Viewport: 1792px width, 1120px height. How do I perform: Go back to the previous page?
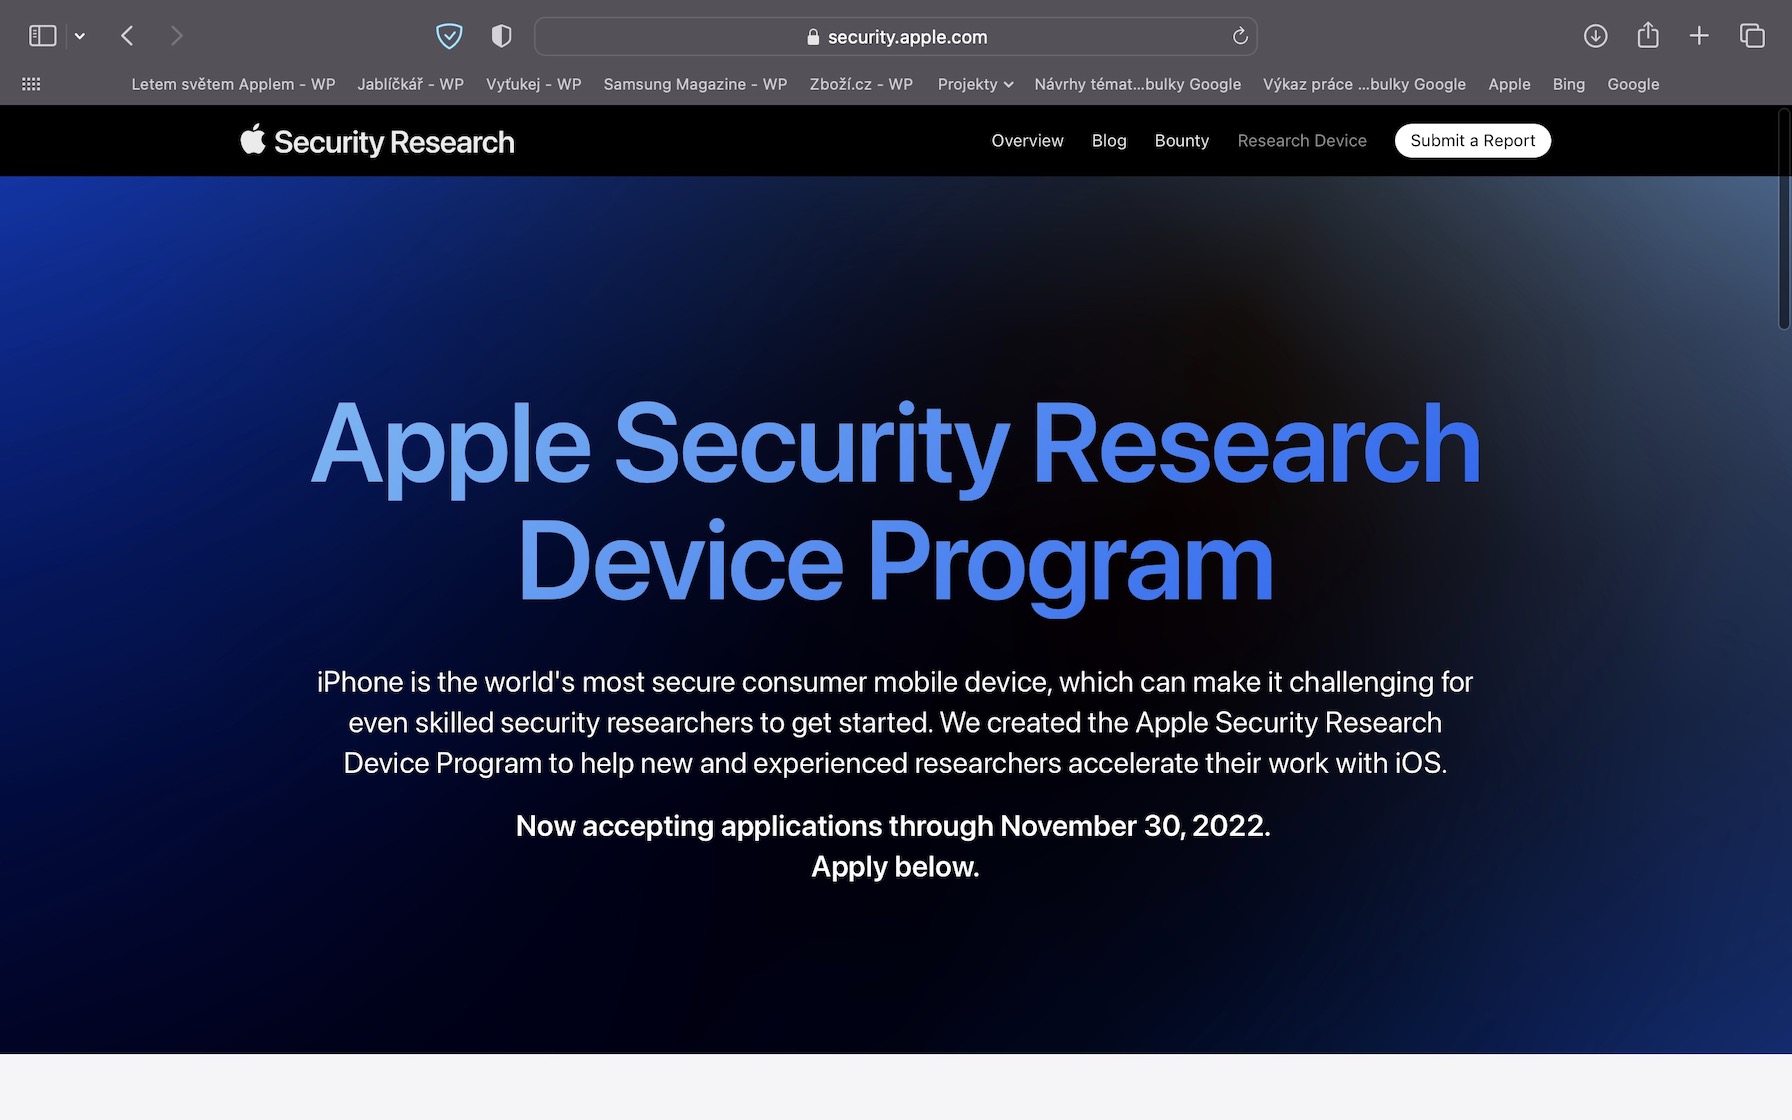(127, 36)
